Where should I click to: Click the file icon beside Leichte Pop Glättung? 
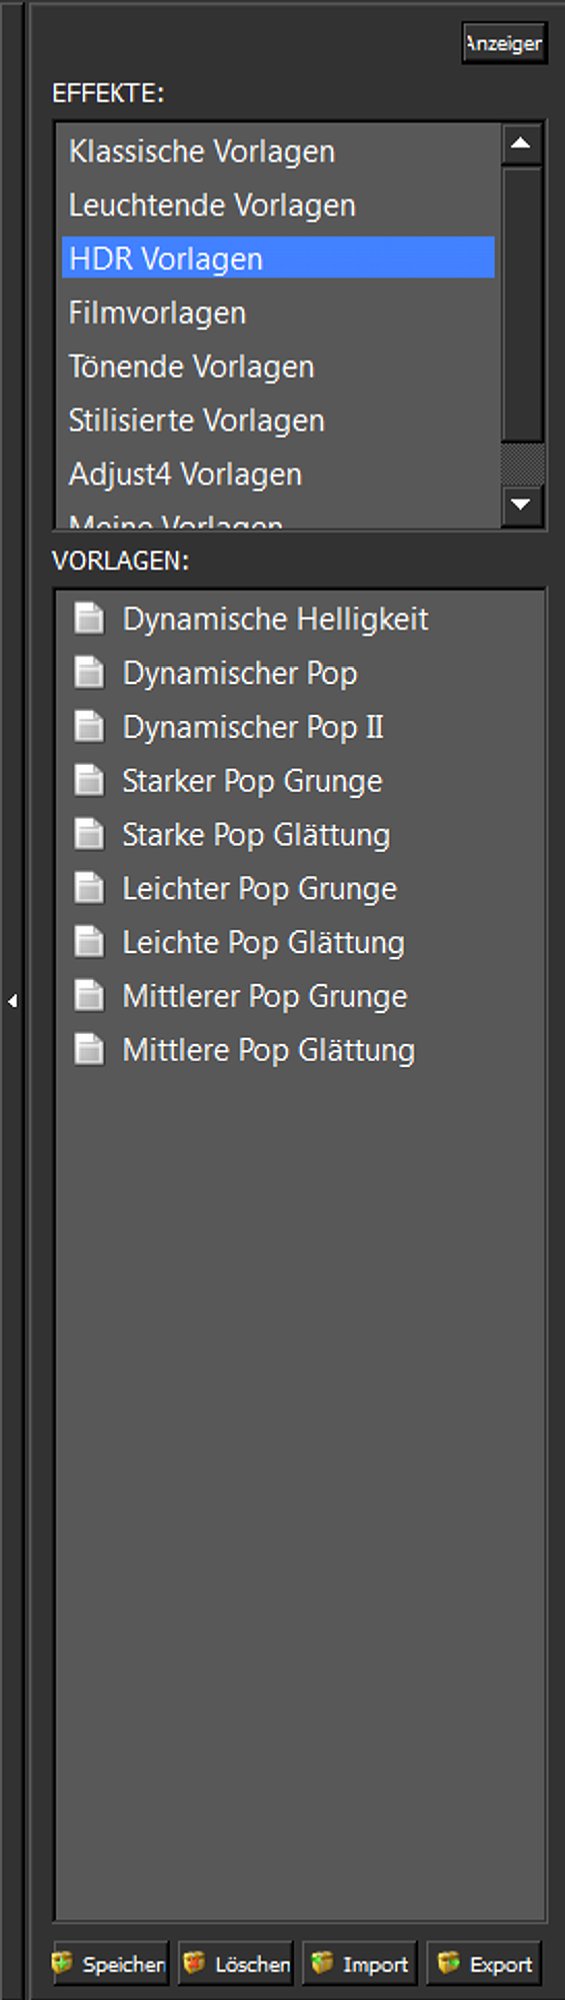pos(89,942)
